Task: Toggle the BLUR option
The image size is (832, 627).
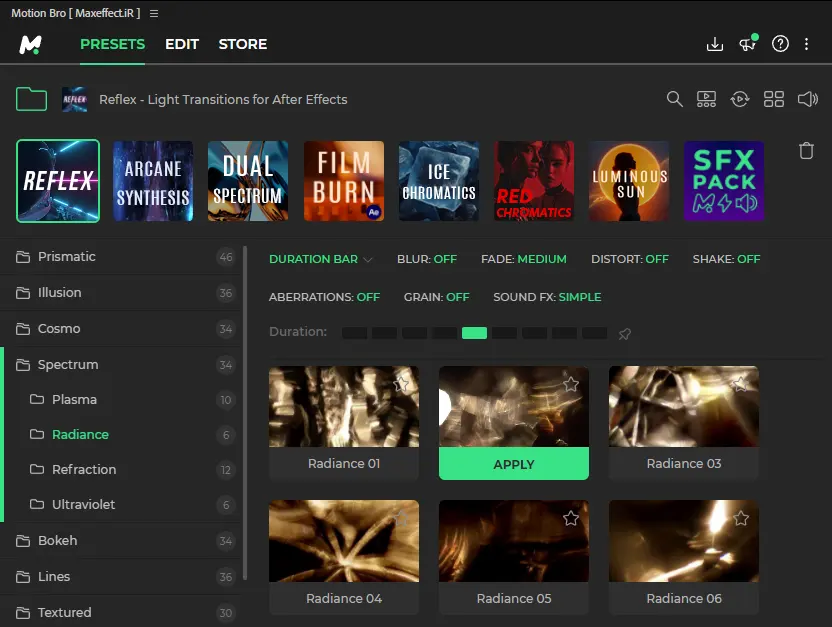Action: 427,259
